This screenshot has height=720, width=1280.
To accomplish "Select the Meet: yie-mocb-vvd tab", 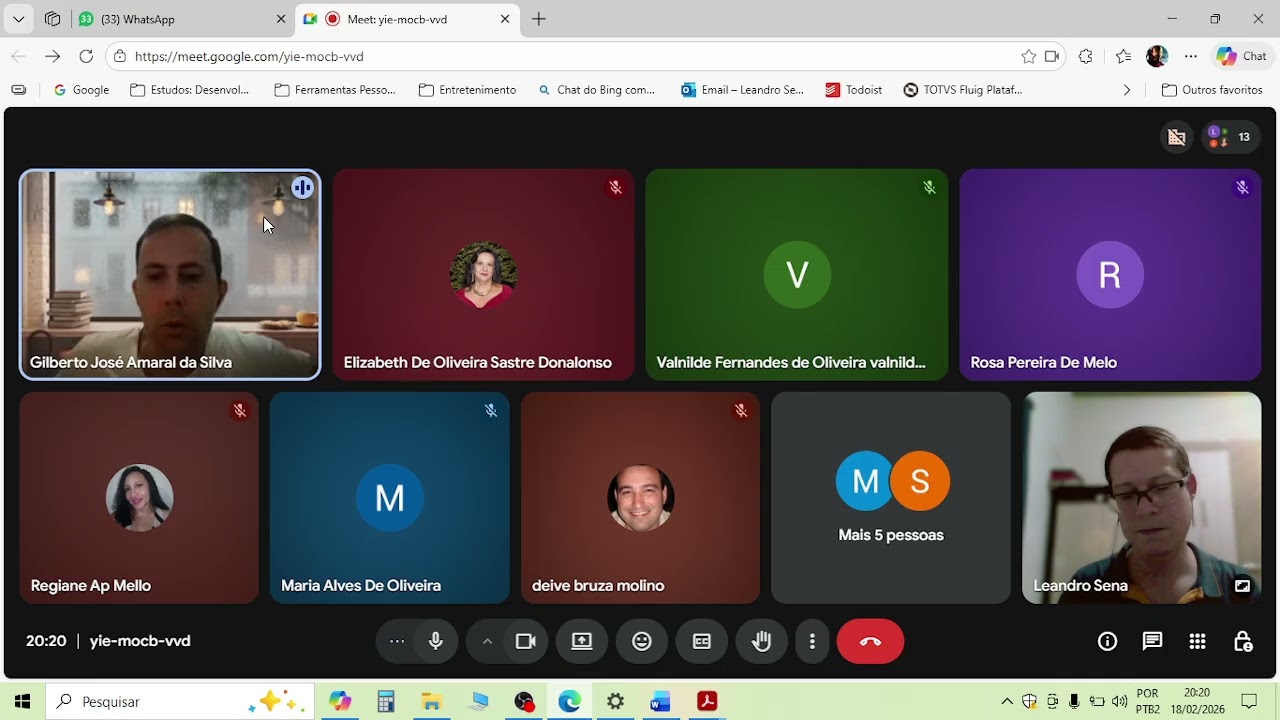I will point(408,19).
